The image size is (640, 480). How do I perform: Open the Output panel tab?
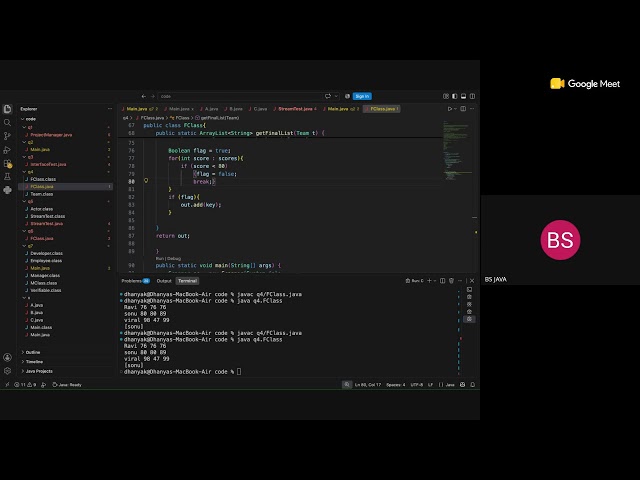164,281
